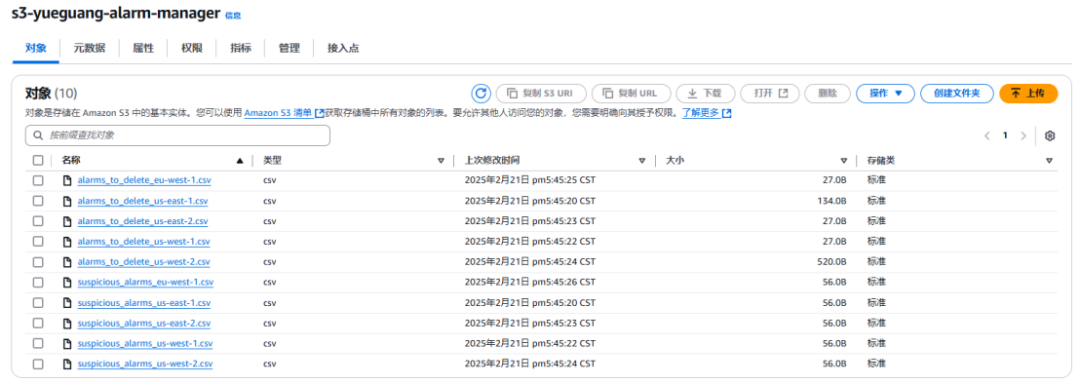The width and height of the screenshot is (1080, 383).
Task: Check the box for alarms_to_delete_us-west-1.csv
Action: coord(38,242)
